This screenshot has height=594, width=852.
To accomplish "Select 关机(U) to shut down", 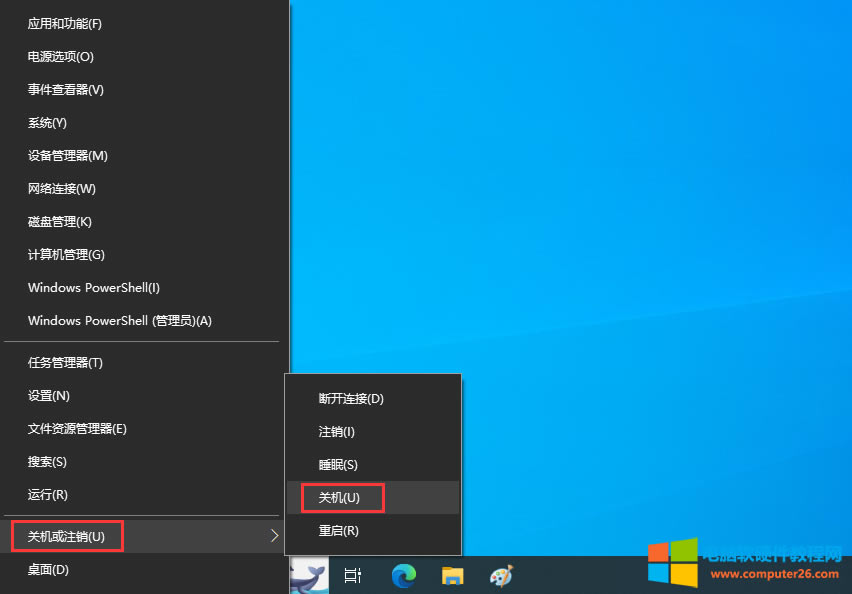I will (338, 497).
